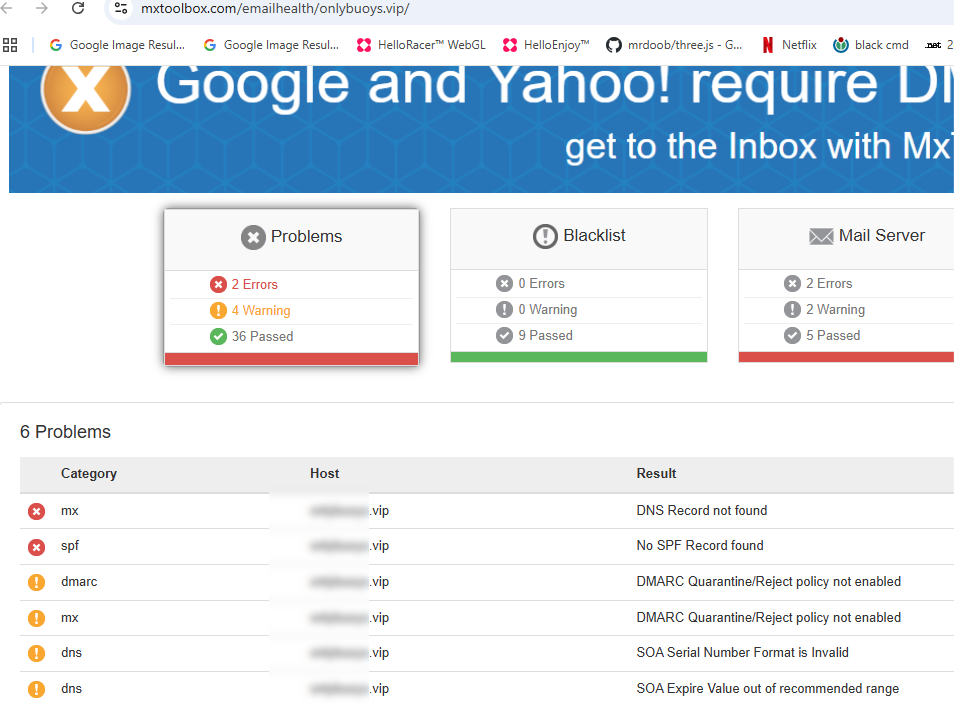Open the mrdoob/three.js GitHub bookmark

674,44
